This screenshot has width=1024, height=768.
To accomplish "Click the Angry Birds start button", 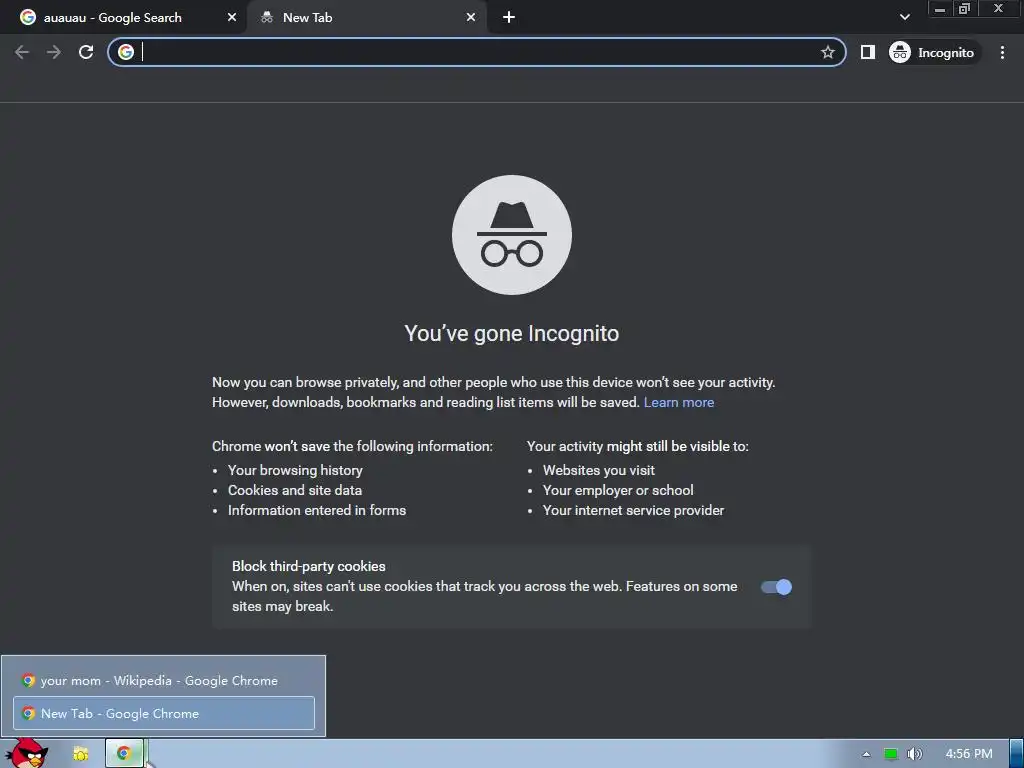I will tap(27, 753).
